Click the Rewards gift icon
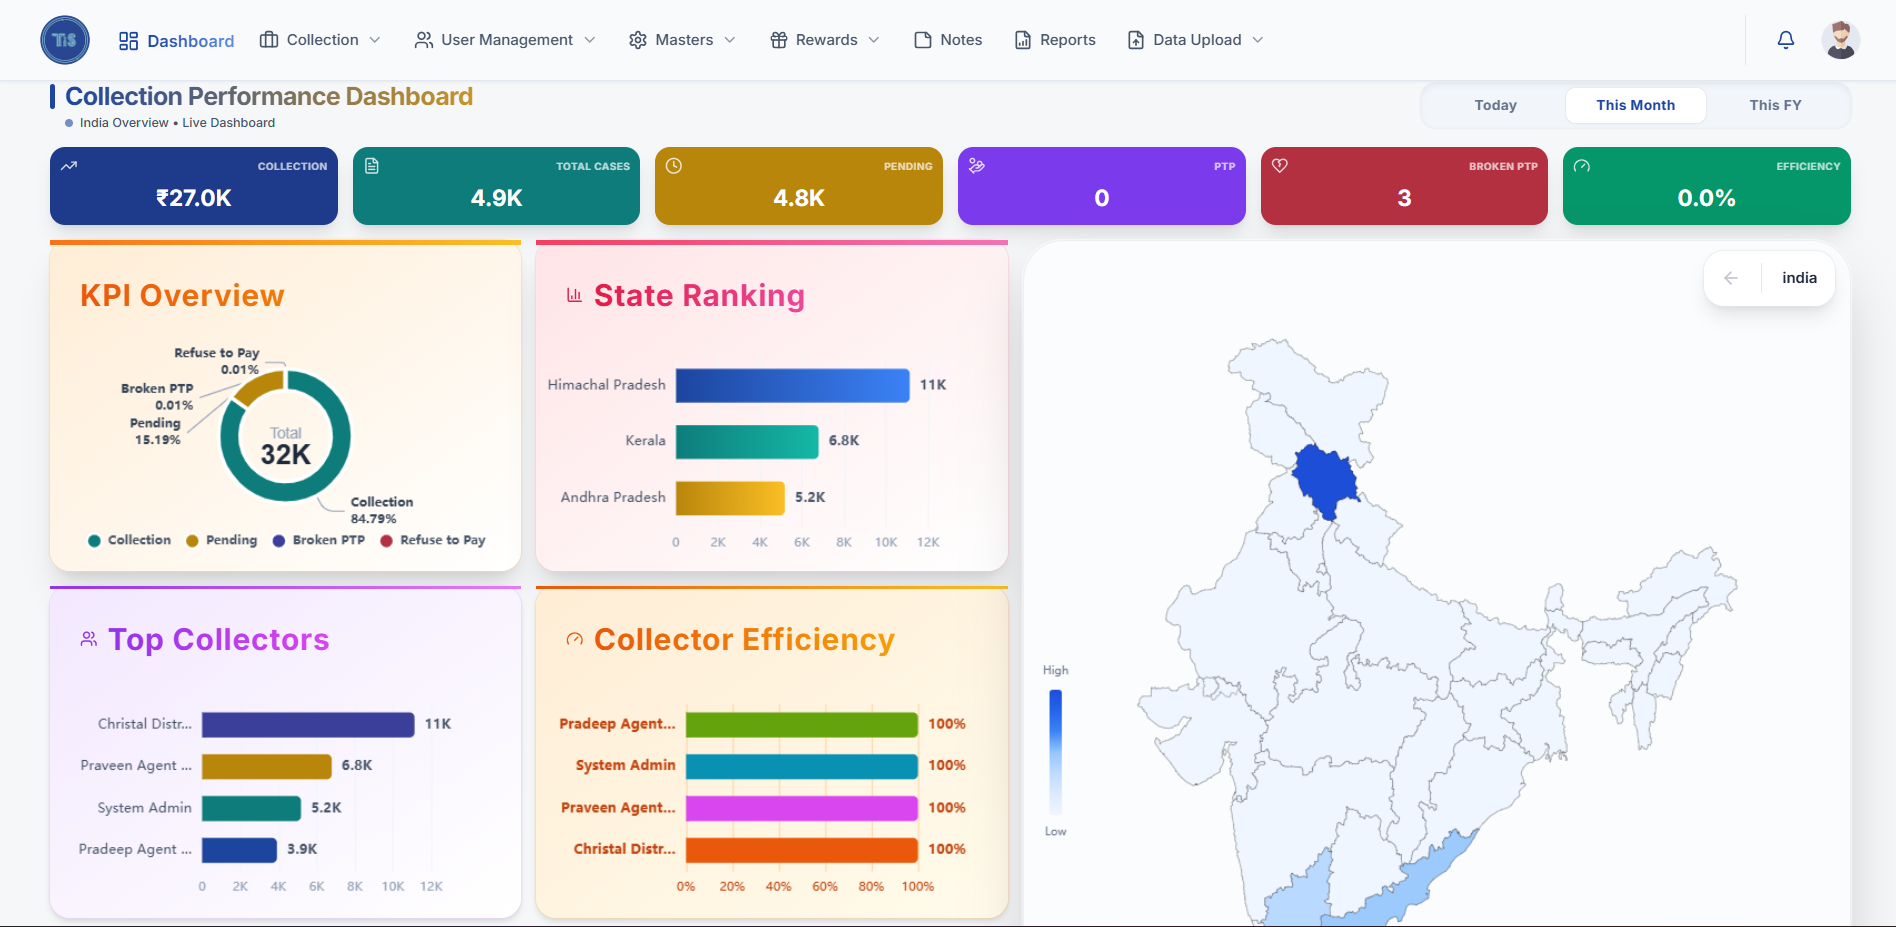Image resolution: width=1896 pixels, height=927 pixels. 779,40
